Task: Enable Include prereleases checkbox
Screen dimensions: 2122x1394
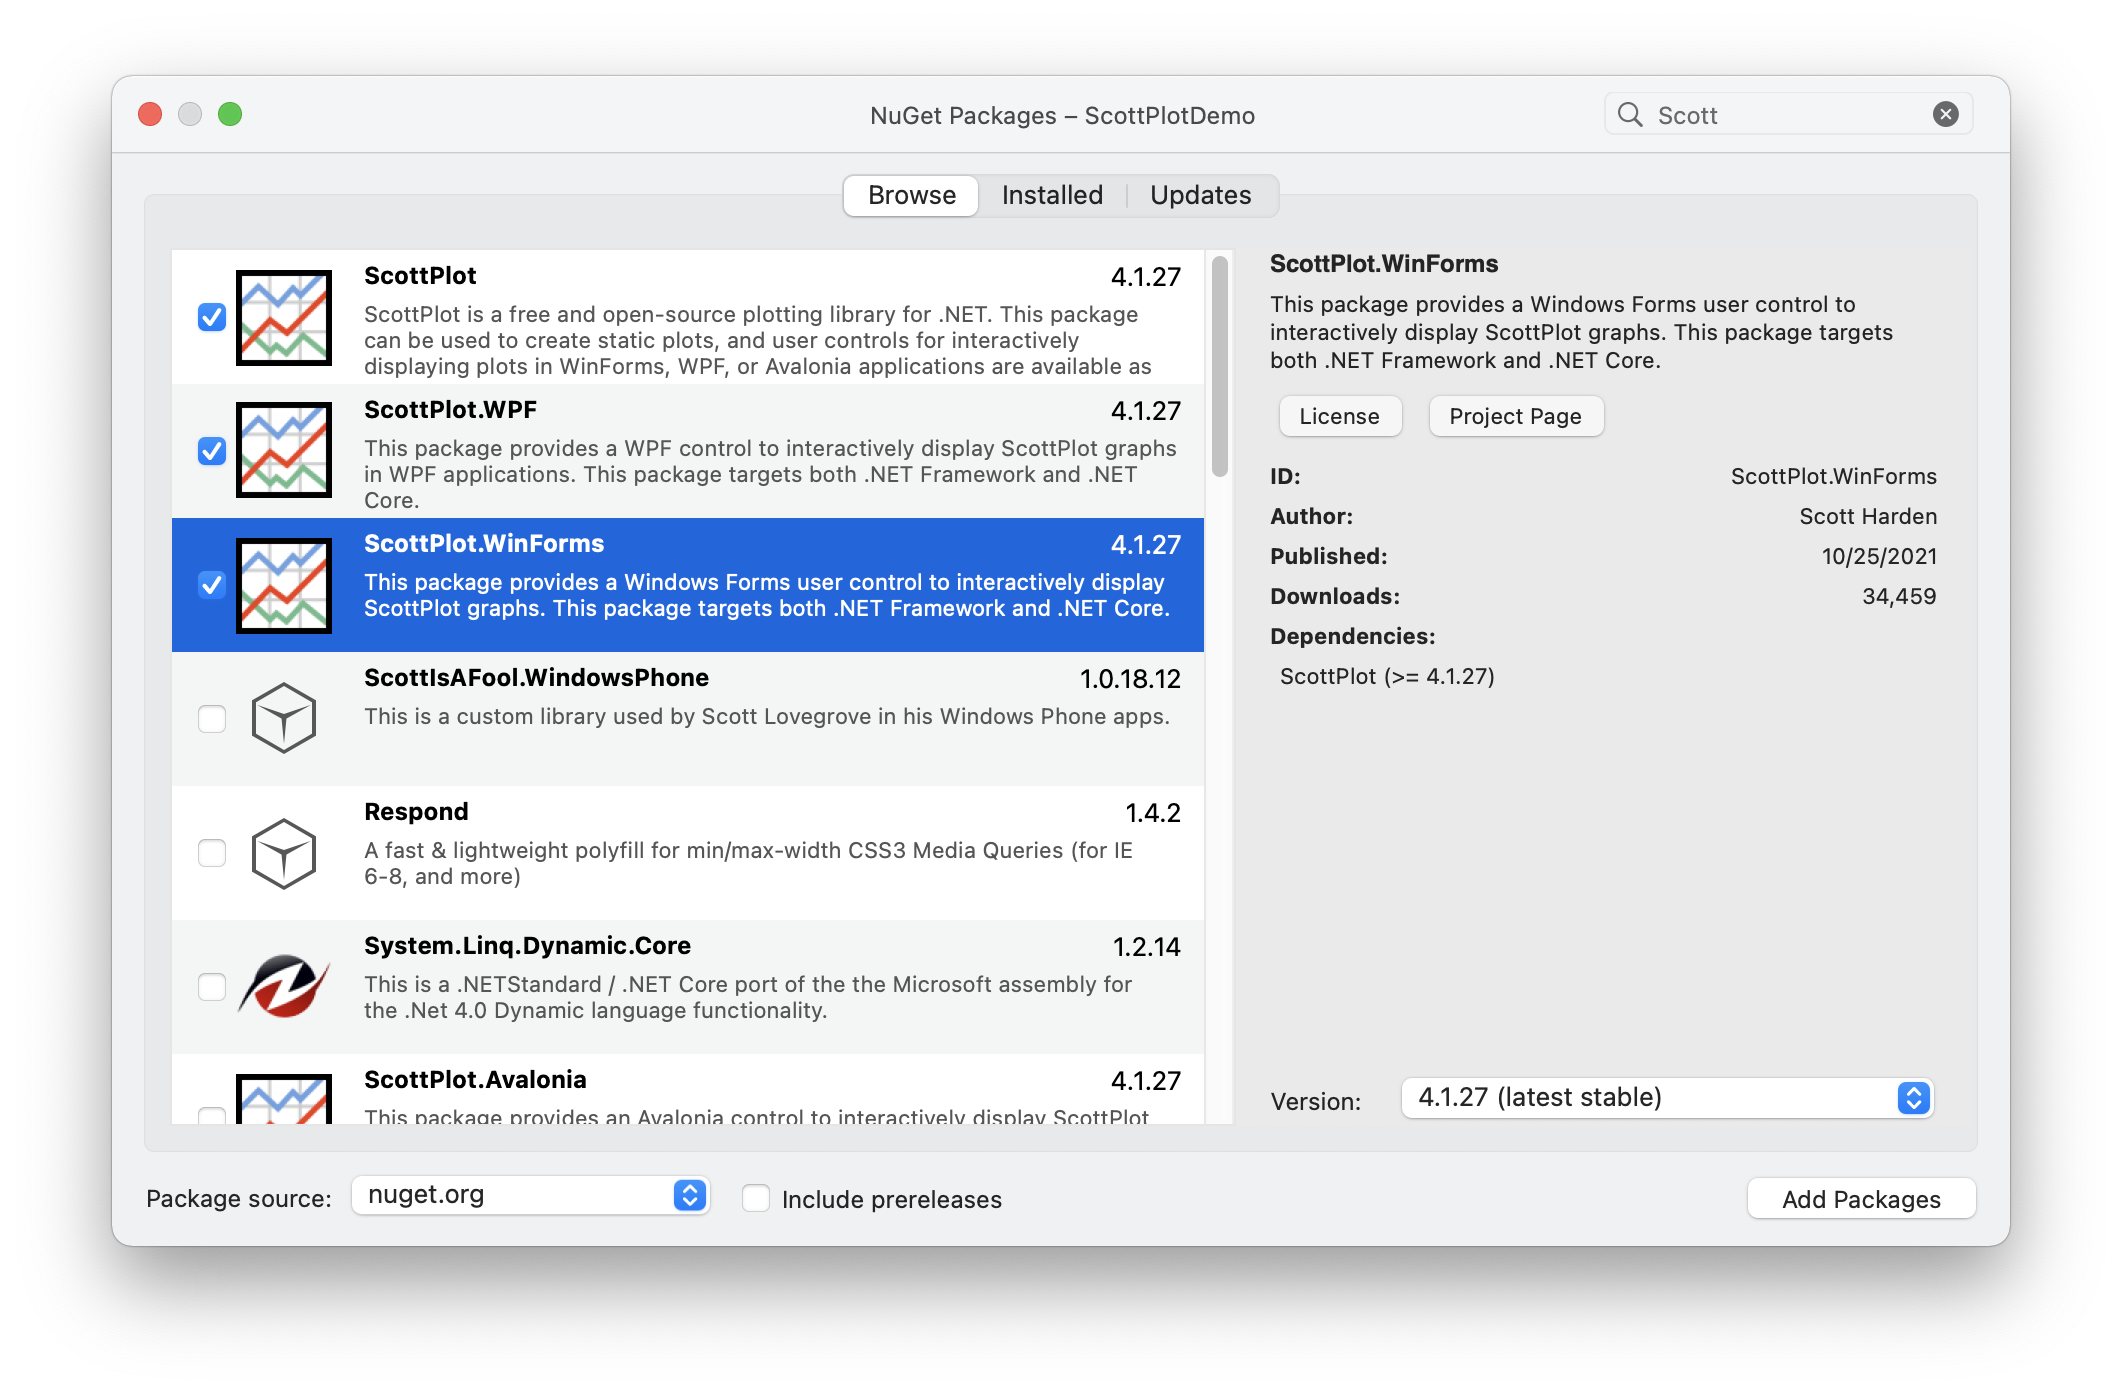Action: coord(756,1198)
